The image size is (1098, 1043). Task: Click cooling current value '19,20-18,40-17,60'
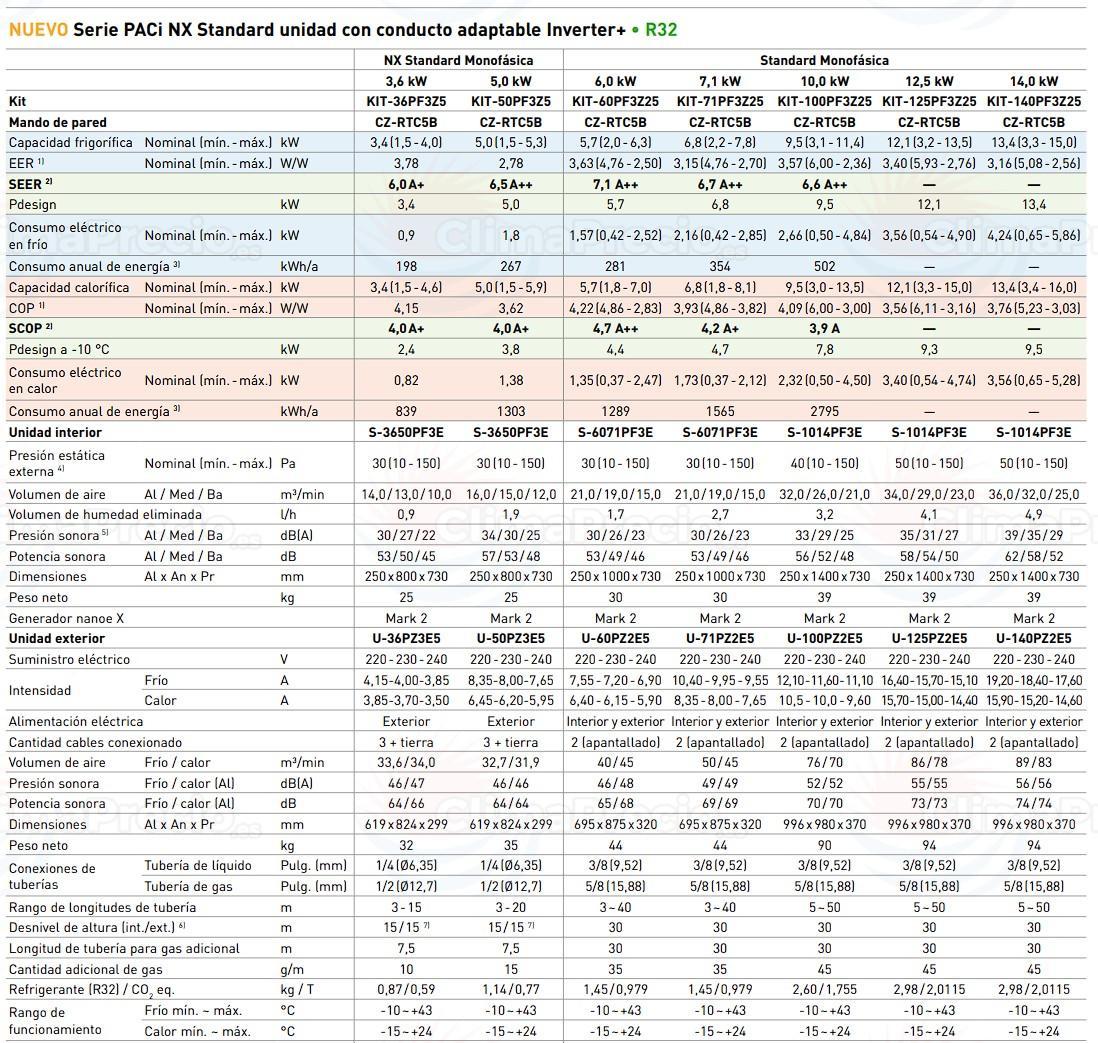coord(1034,680)
